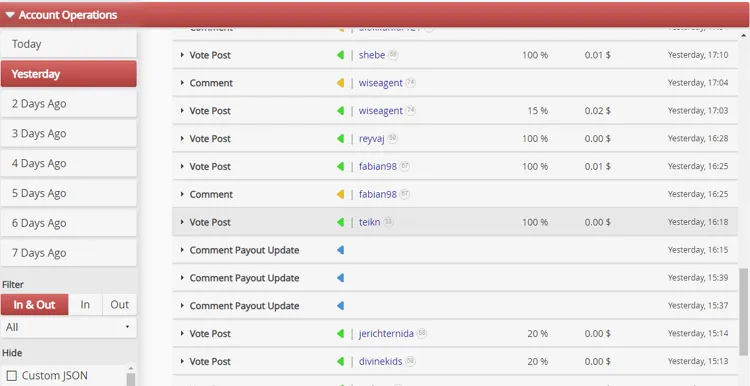Click yellow arrow icon in fabian98 Comment row
The image size is (750, 386).
point(341,194)
